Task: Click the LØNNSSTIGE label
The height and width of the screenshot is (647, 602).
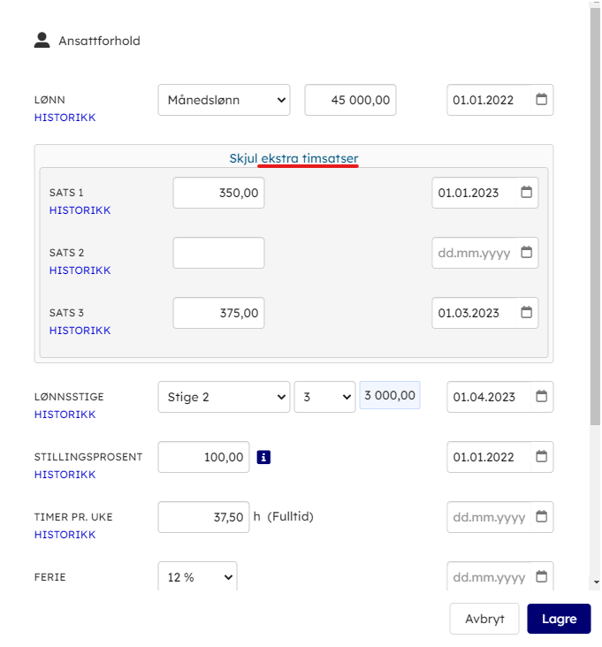Action: click(69, 397)
